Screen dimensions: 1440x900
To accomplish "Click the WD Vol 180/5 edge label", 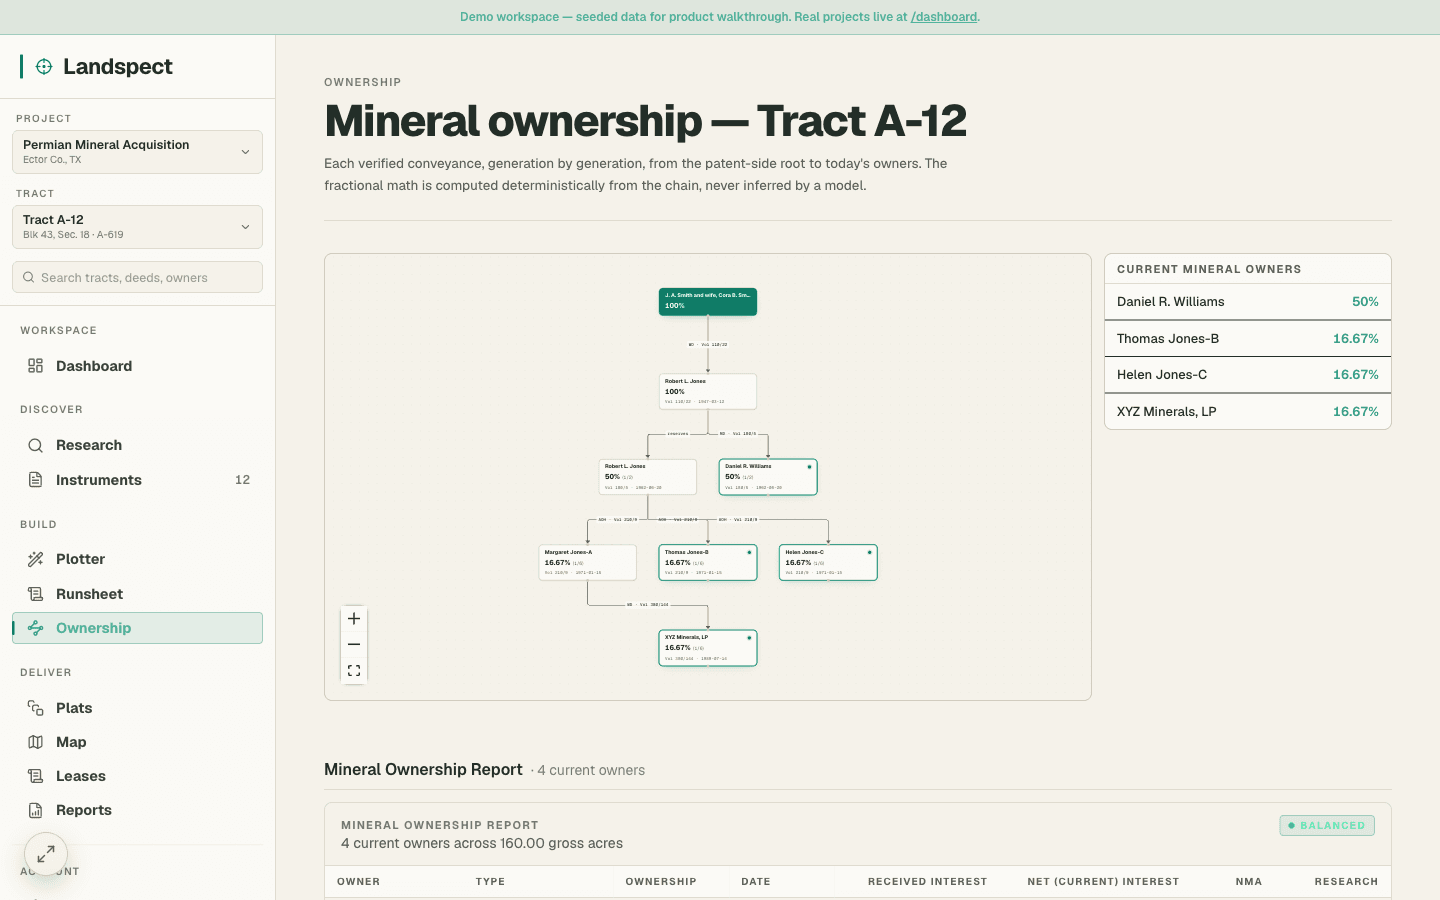I will coord(738,434).
